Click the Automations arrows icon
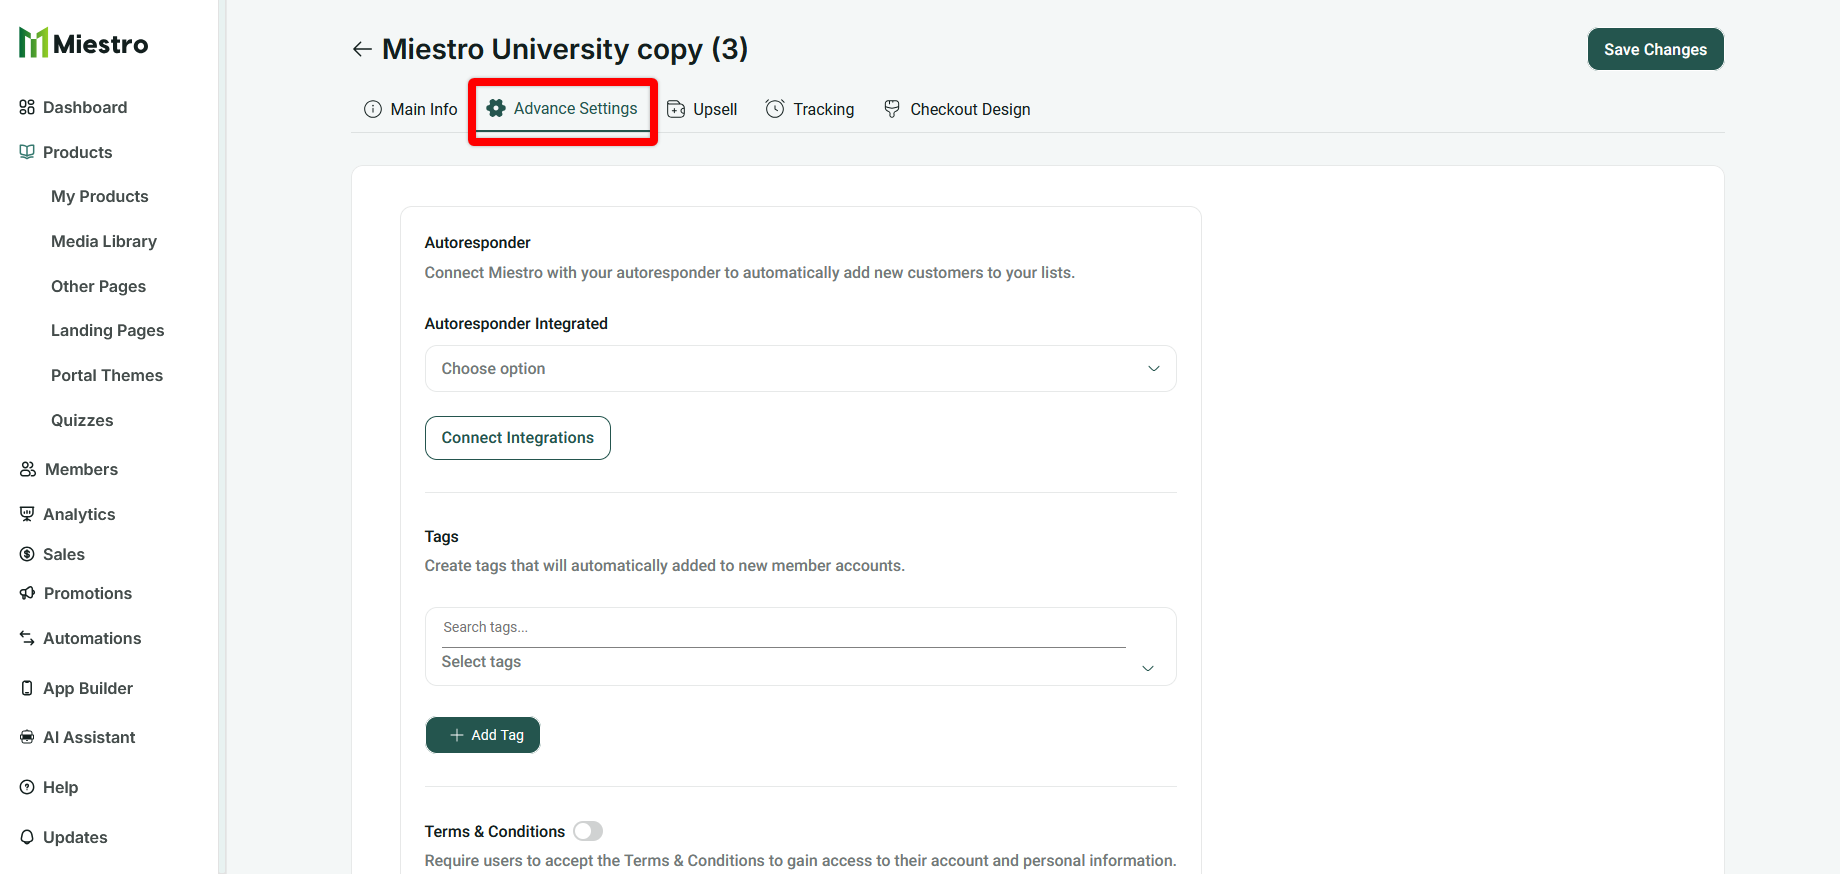1840x874 pixels. coord(27,638)
